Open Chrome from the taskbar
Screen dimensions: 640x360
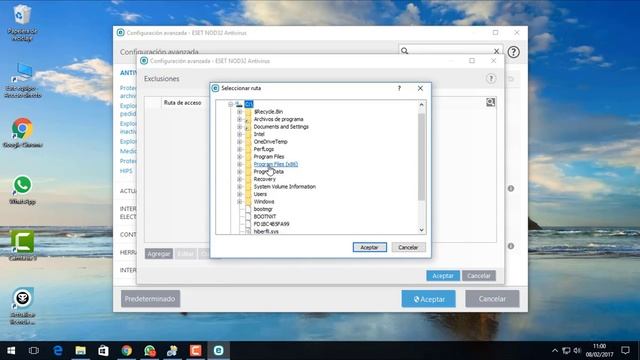pos(127,351)
